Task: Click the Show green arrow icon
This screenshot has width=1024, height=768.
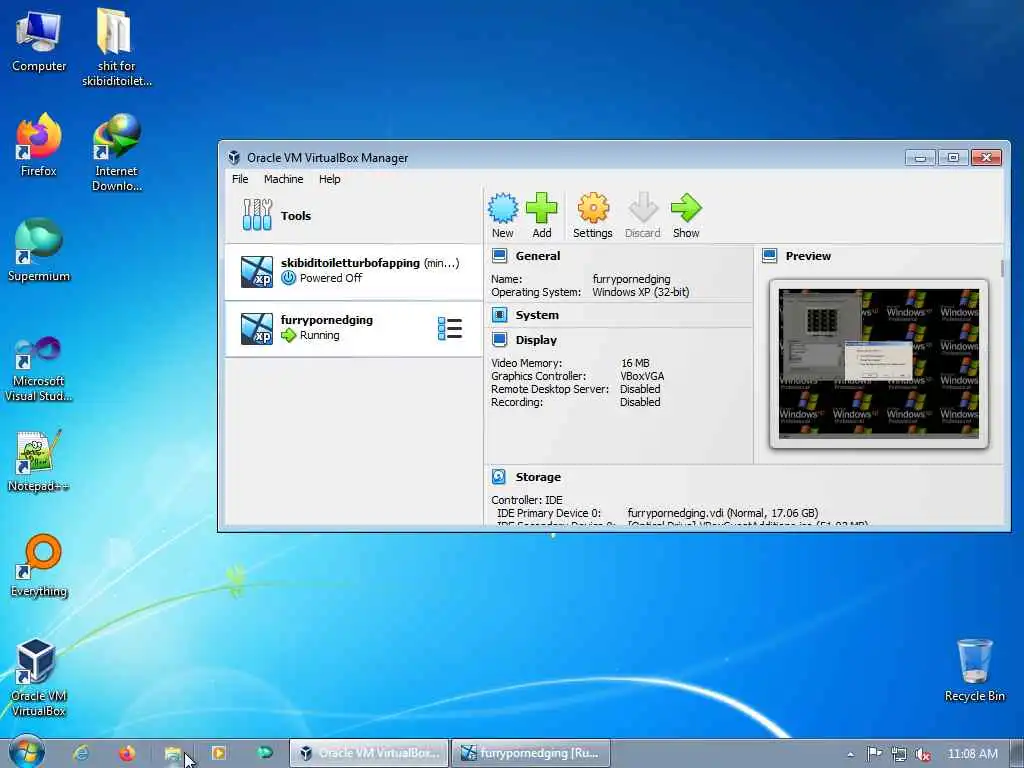Action: [686, 208]
